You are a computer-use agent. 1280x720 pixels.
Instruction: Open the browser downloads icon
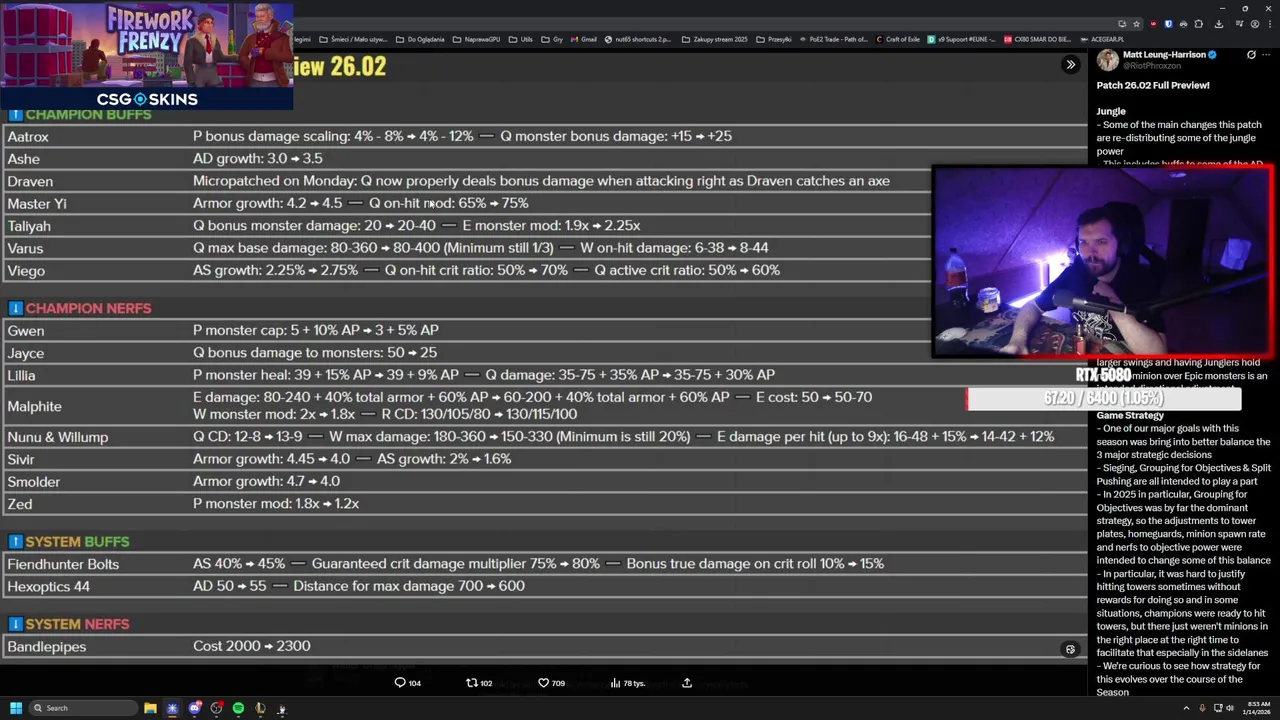click(x=1219, y=24)
